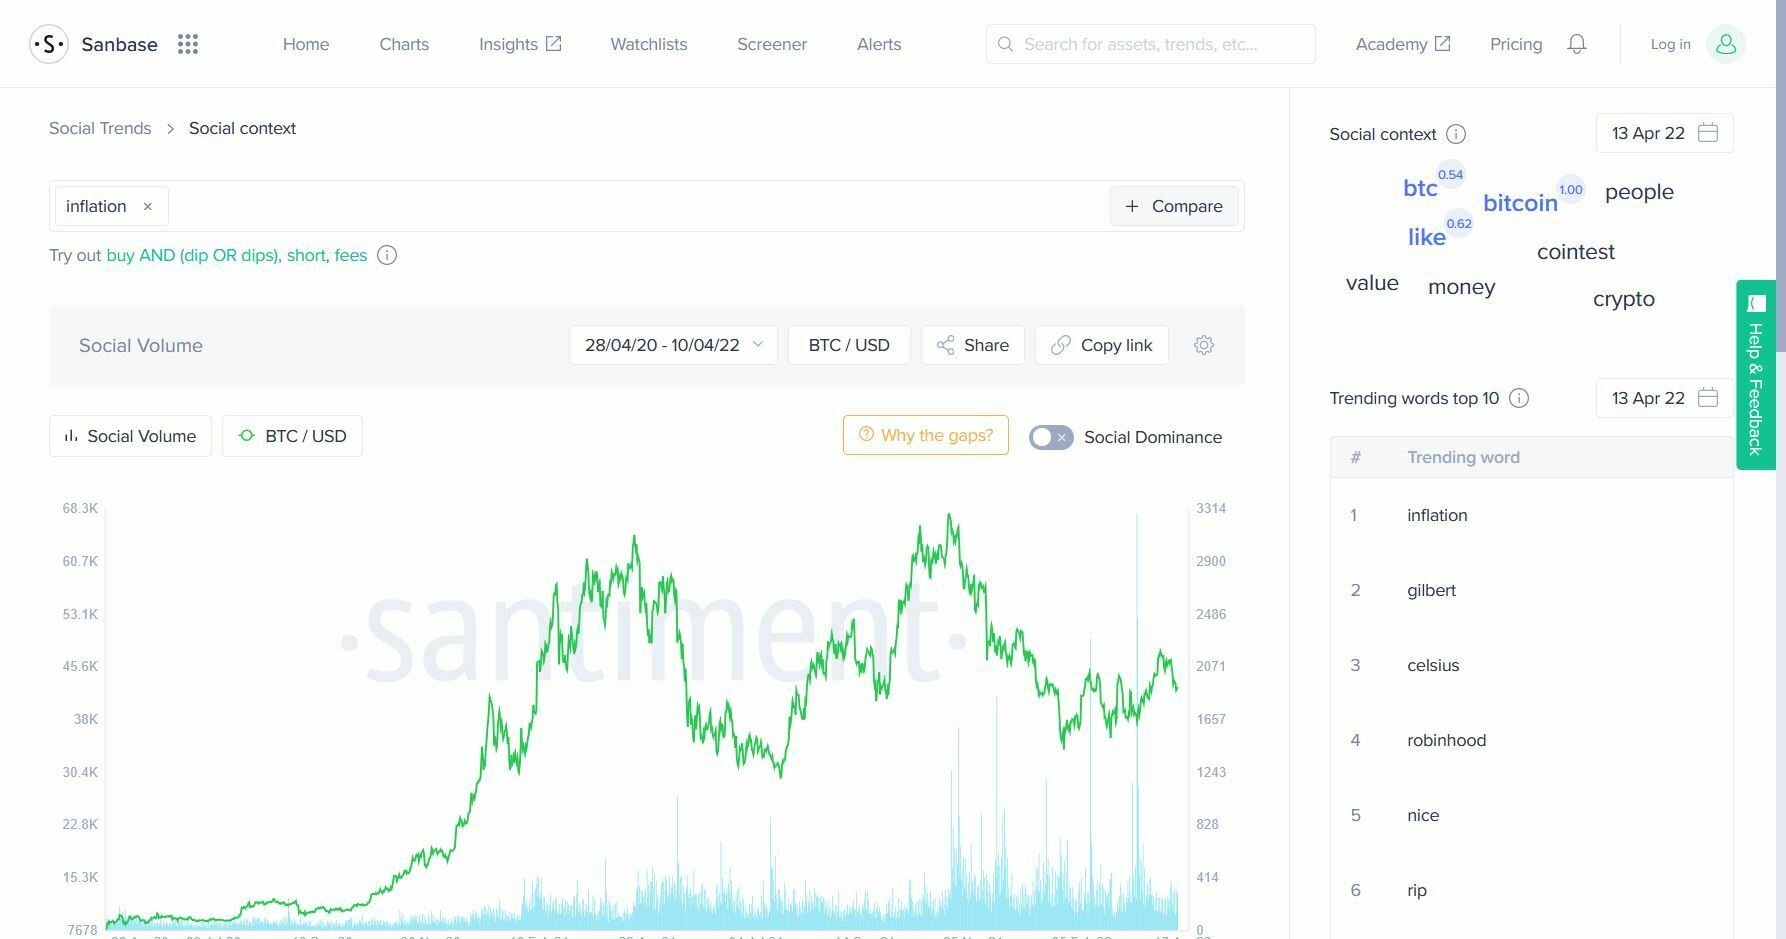Open the Watchlists menu item
The width and height of the screenshot is (1786, 939).
coord(649,44)
